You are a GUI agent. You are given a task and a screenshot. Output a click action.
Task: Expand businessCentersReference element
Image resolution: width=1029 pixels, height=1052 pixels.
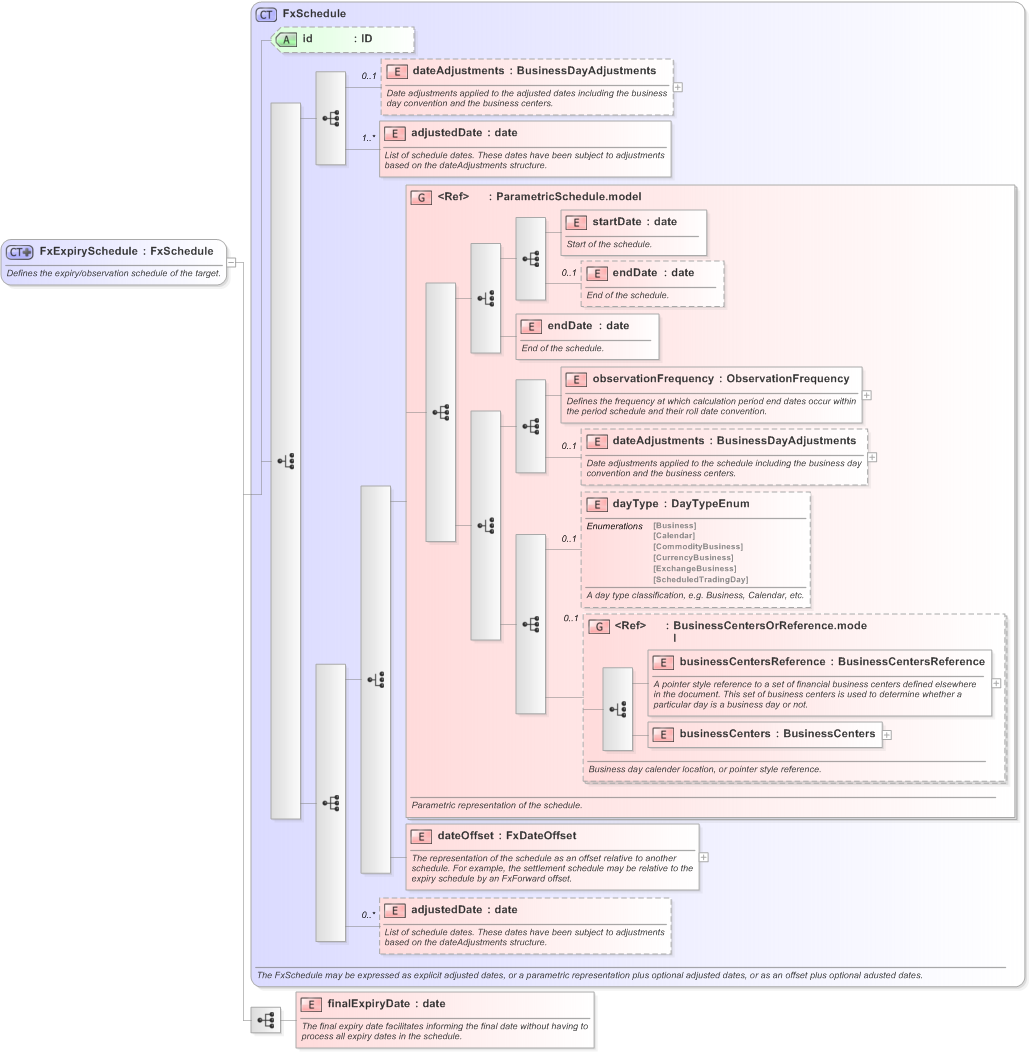[996, 683]
